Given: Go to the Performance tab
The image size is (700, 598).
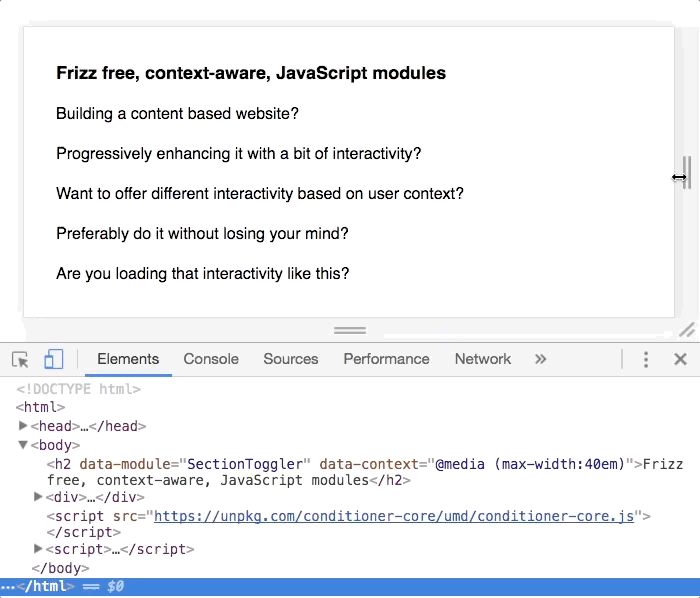Looking at the screenshot, I should coord(386,359).
